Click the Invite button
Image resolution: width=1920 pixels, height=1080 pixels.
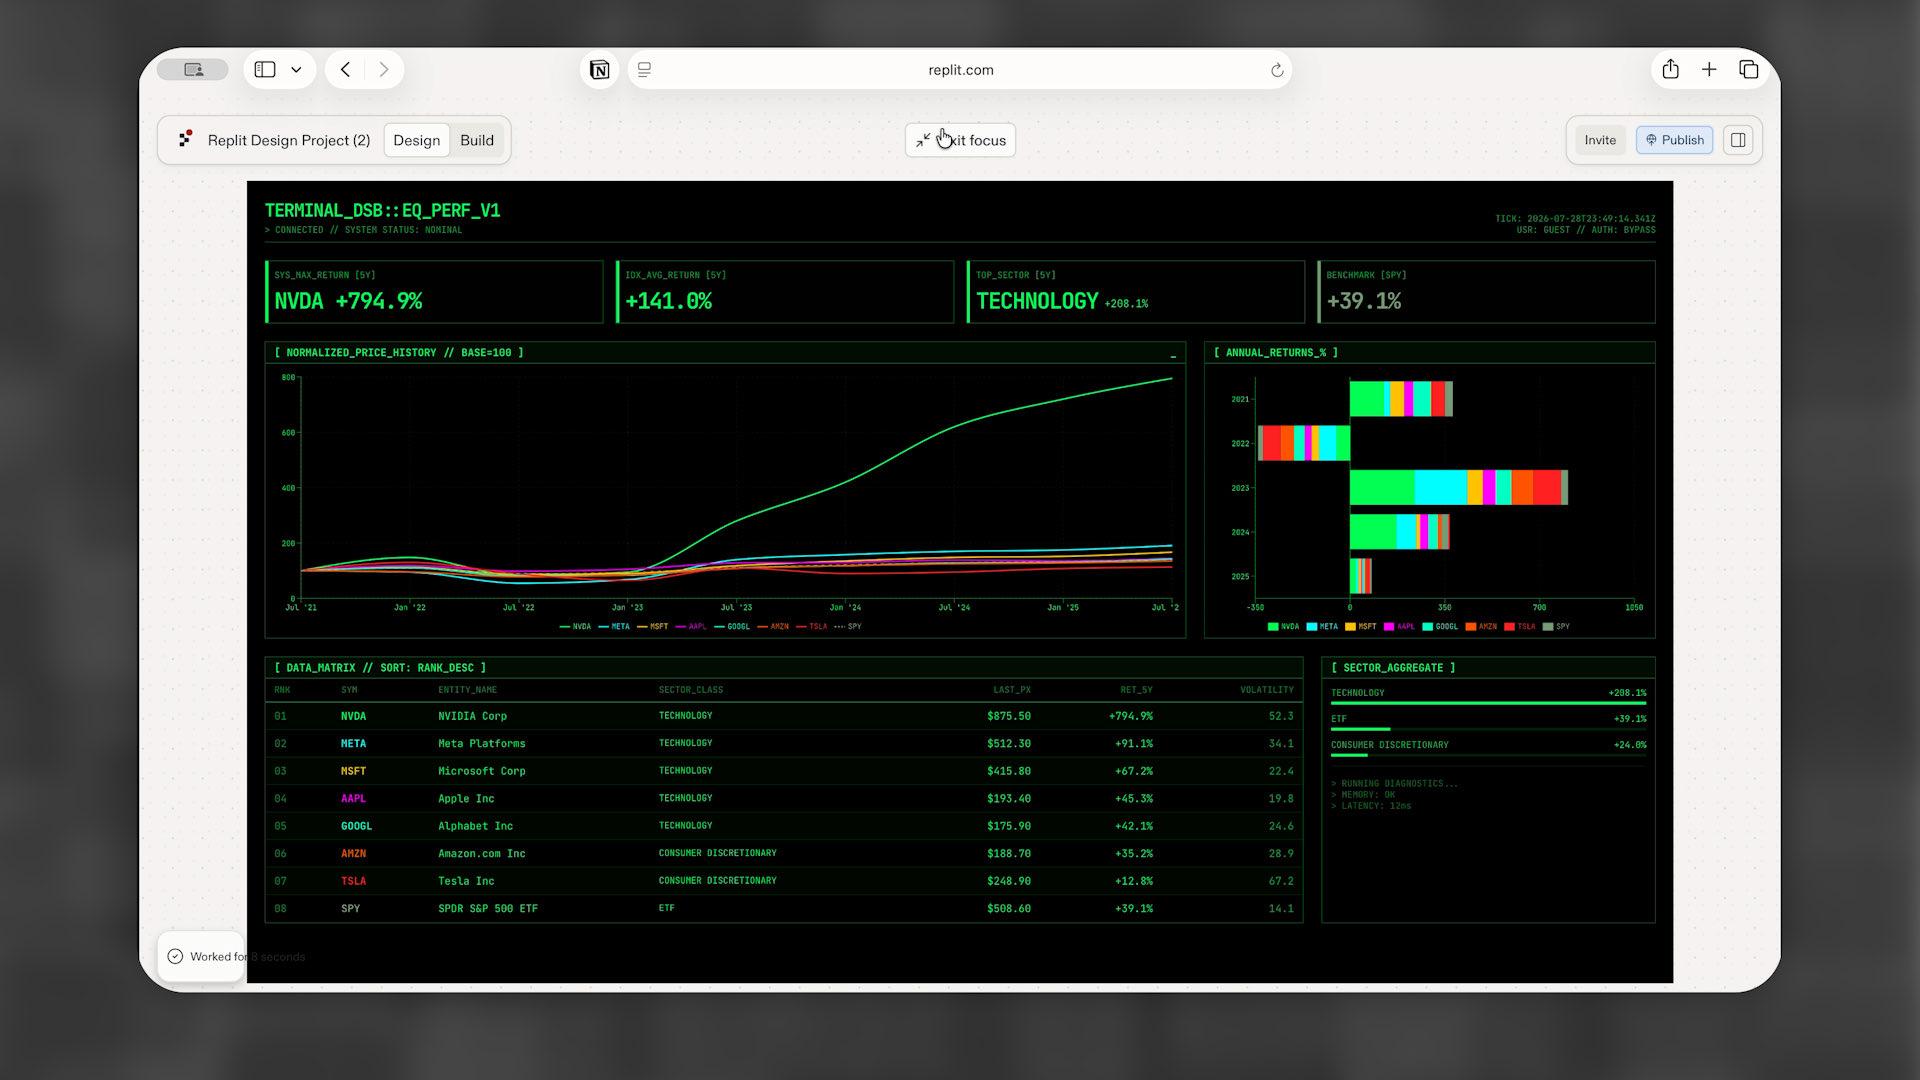pyautogui.click(x=1600, y=140)
